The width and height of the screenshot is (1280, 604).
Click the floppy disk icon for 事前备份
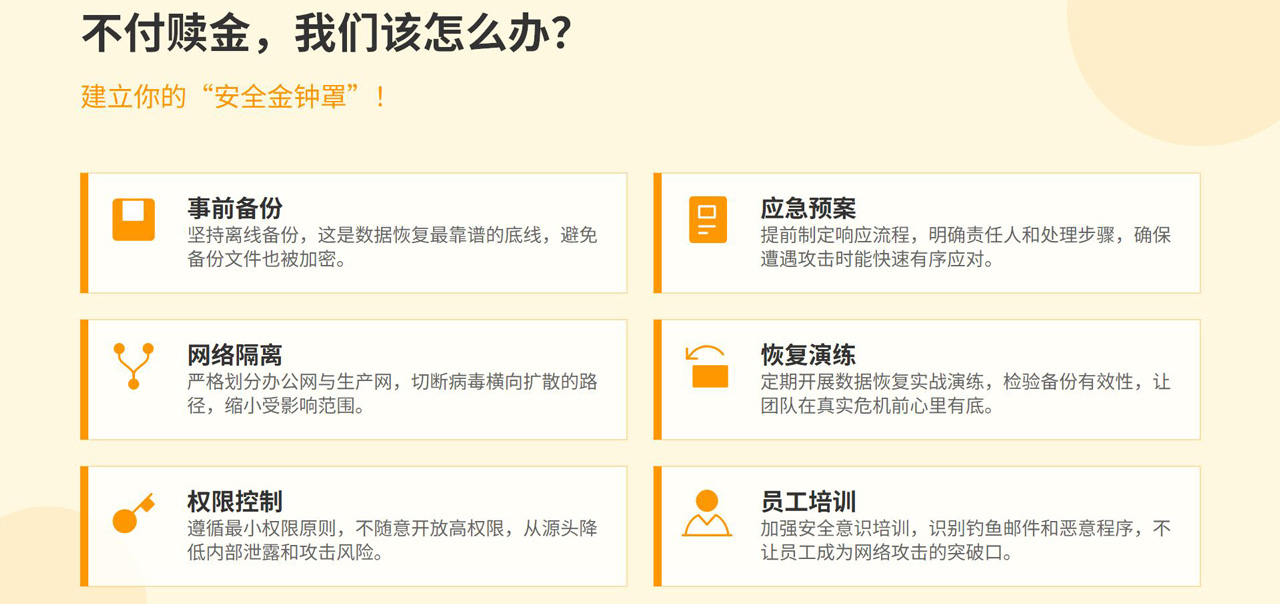coord(133,220)
